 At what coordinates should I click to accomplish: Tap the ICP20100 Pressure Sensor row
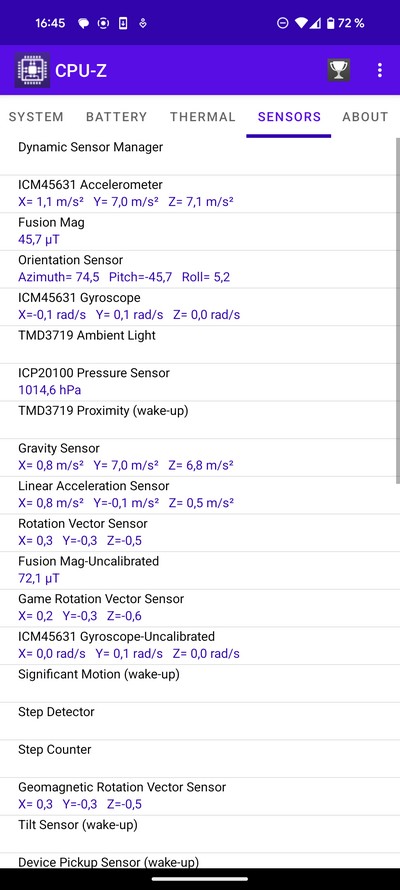(197, 382)
